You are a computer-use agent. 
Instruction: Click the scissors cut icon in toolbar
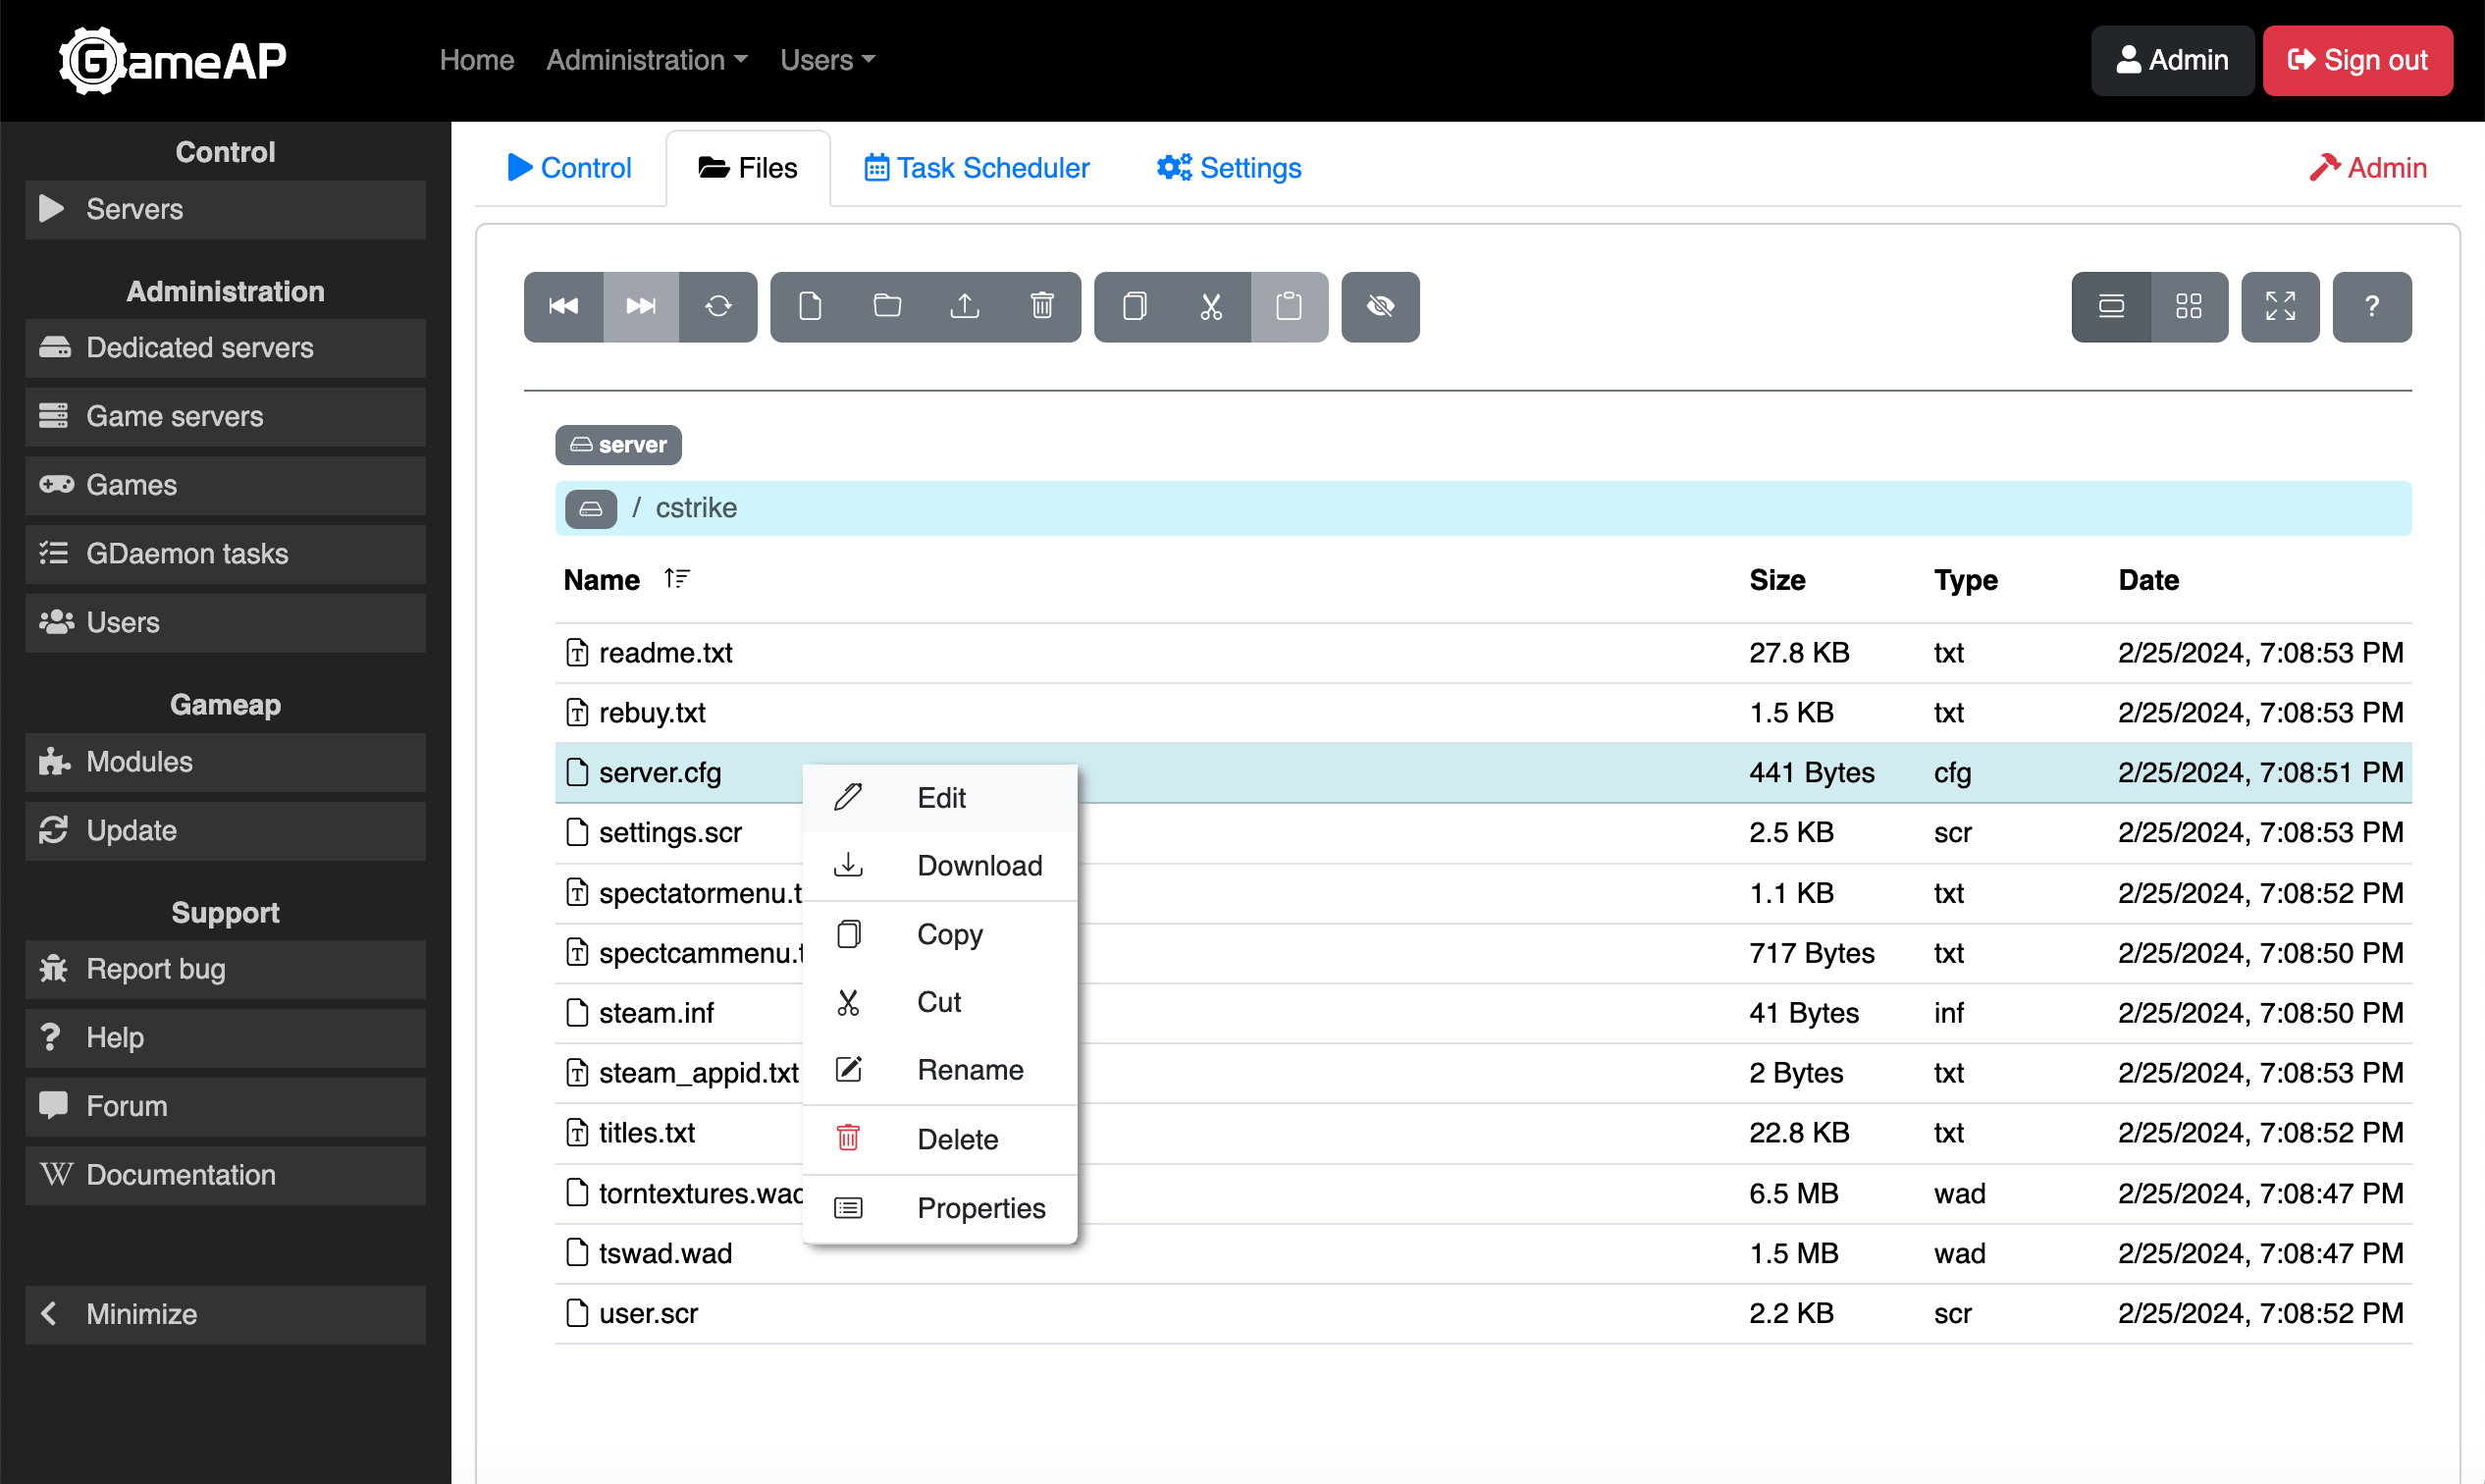pyautogui.click(x=1211, y=306)
